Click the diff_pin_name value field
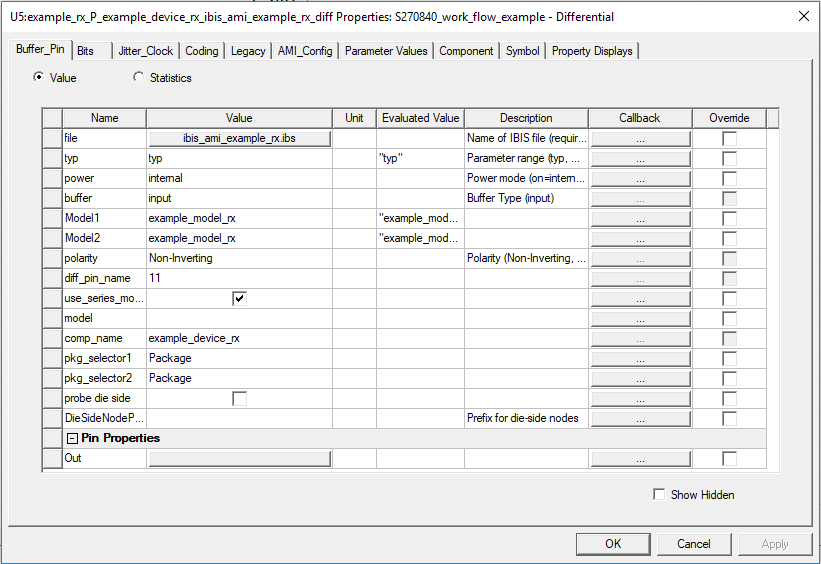The height and width of the screenshot is (564, 821). (238, 278)
